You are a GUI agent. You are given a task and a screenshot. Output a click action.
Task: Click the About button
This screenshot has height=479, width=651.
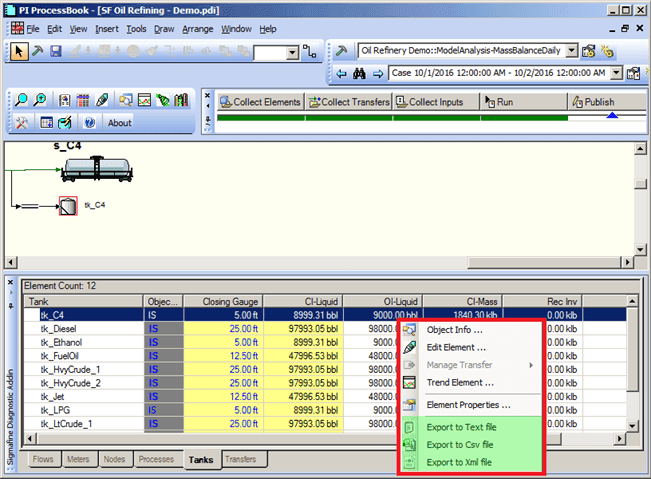click(x=119, y=123)
